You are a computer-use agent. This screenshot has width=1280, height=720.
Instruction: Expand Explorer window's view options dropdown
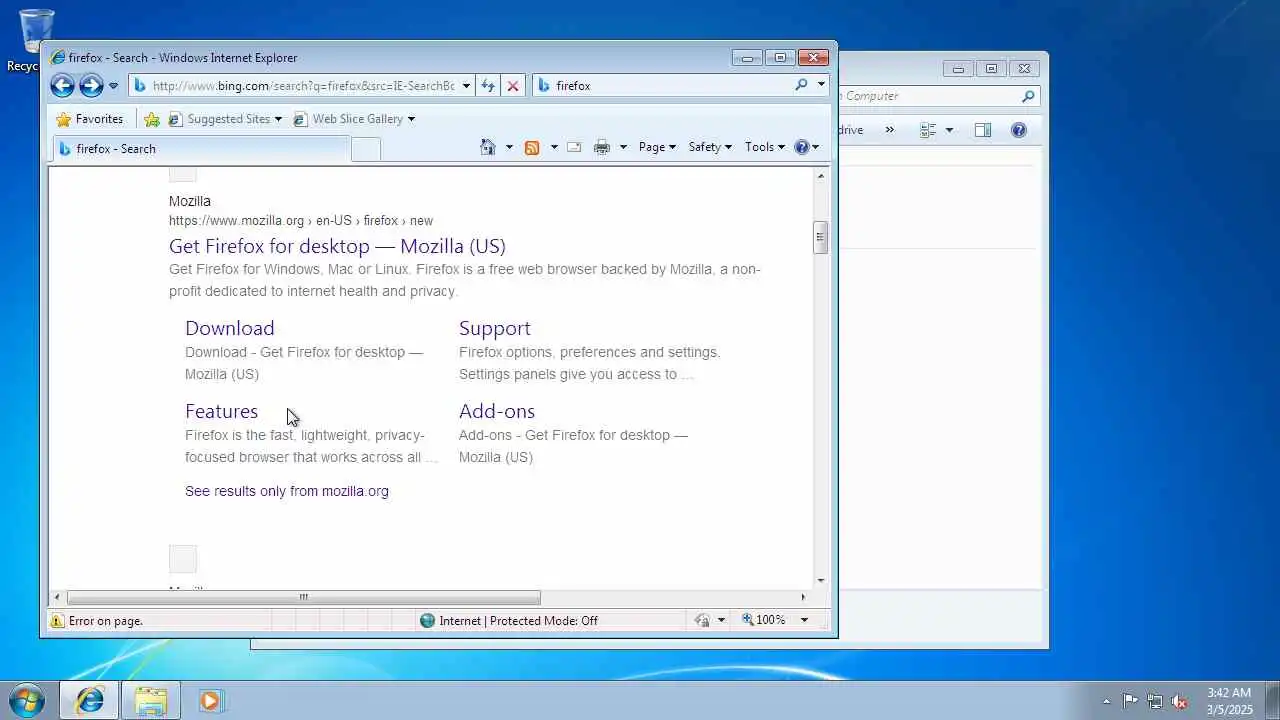pyautogui.click(x=949, y=130)
